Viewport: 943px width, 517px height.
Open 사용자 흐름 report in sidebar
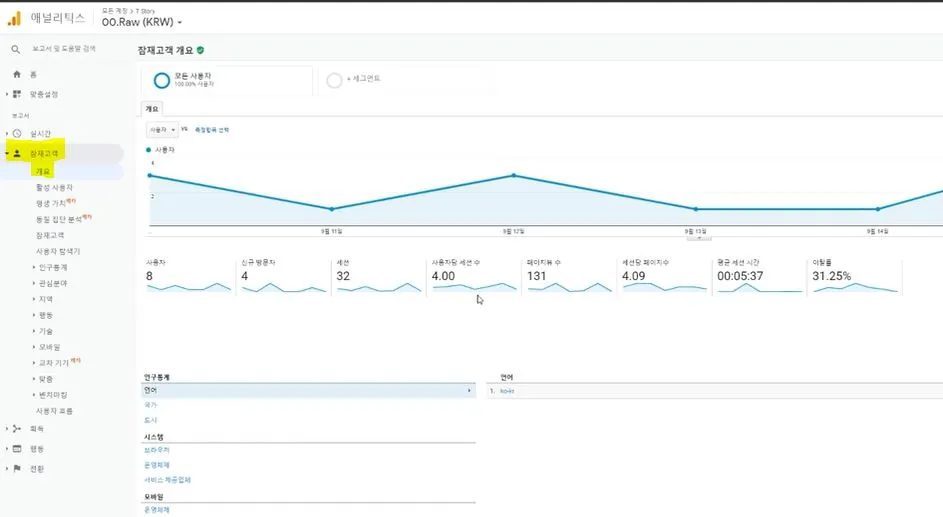pos(54,411)
